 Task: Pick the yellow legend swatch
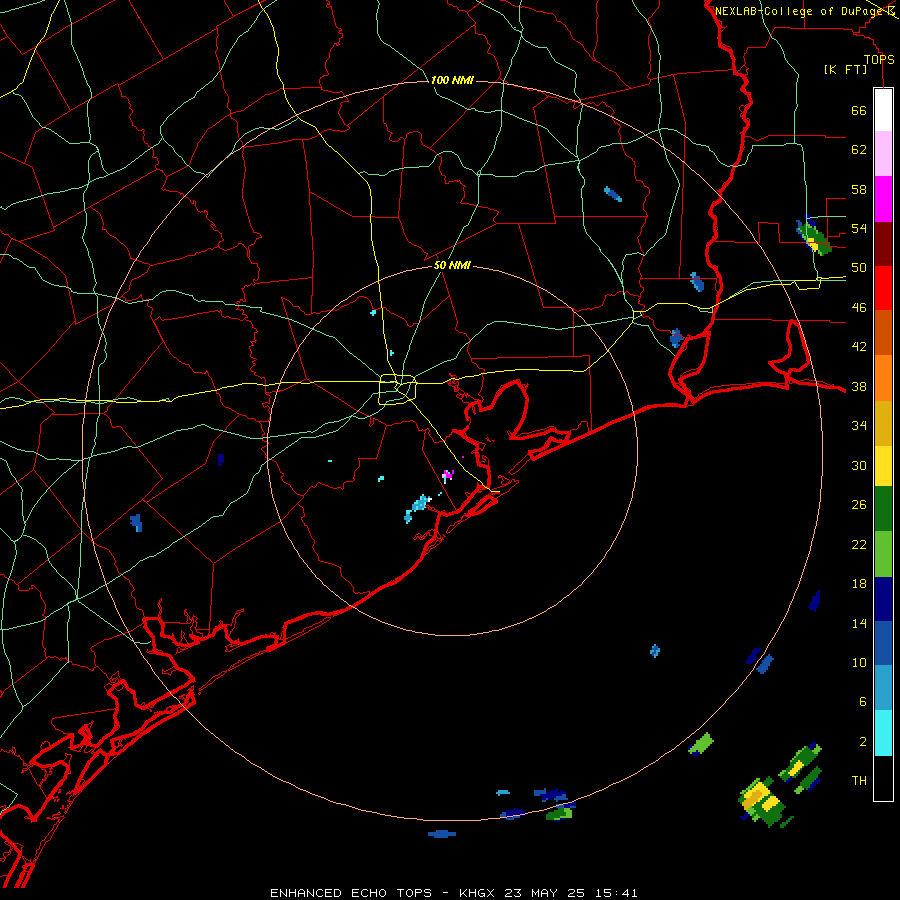point(883,466)
